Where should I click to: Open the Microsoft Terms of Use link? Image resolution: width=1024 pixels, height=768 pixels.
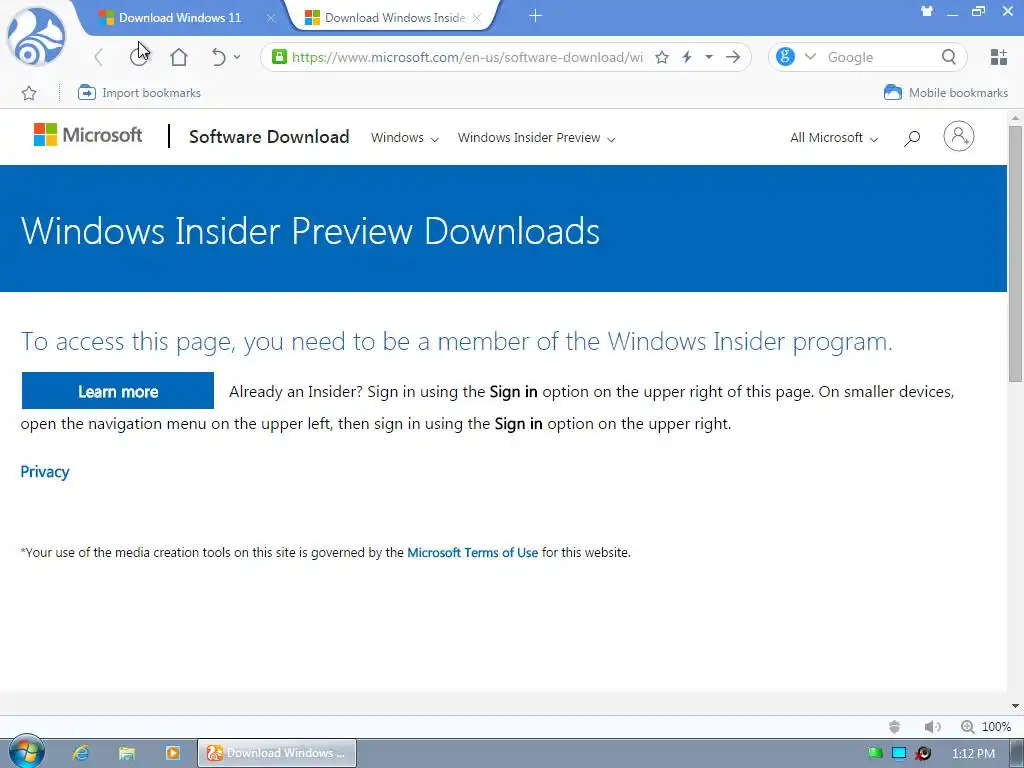pyautogui.click(x=472, y=552)
